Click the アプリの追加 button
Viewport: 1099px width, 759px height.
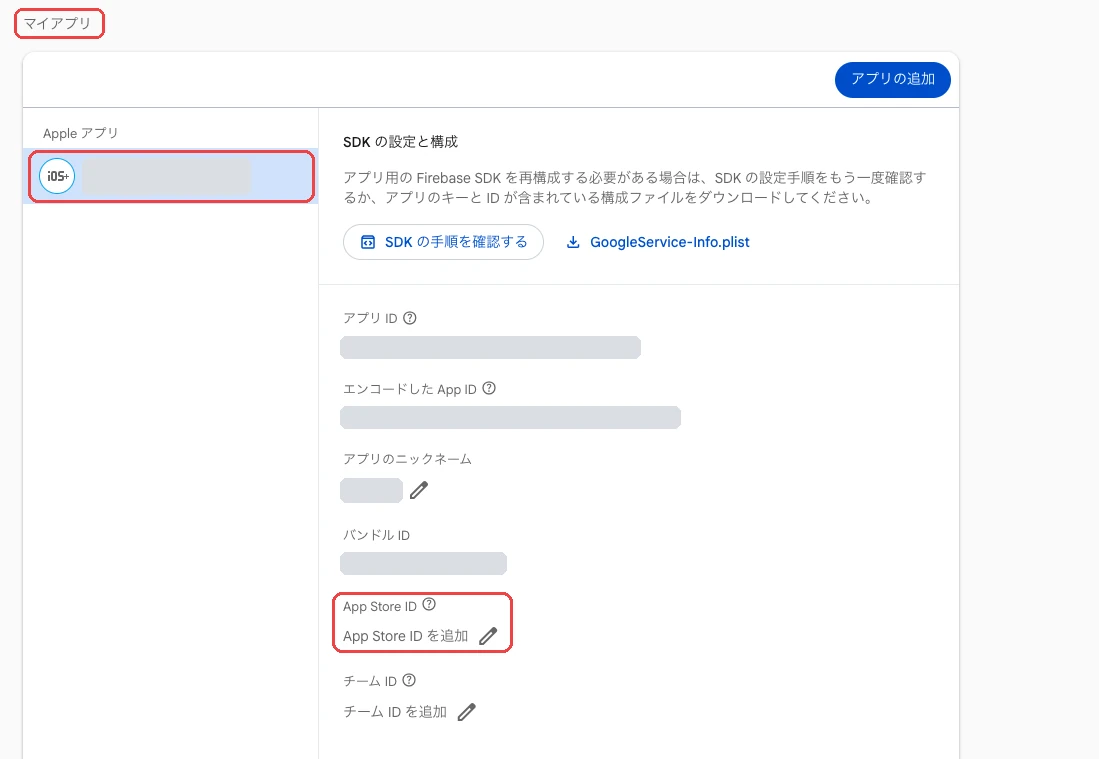[892, 80]
